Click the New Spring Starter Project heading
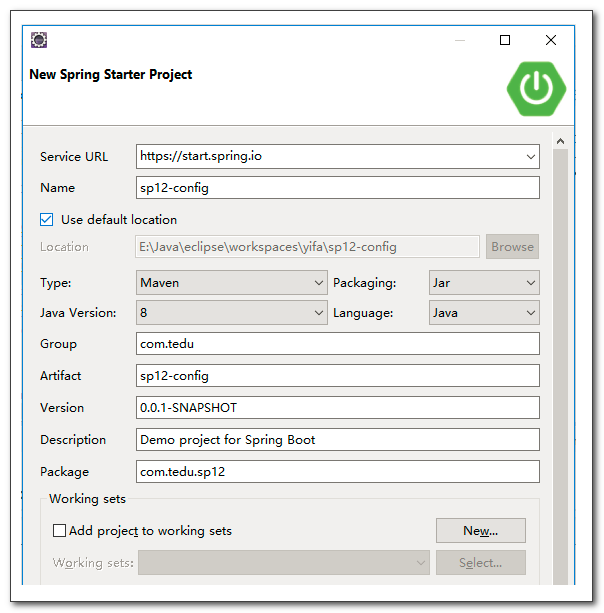Screen dimensions: 604x613 (x=111, y=74)
